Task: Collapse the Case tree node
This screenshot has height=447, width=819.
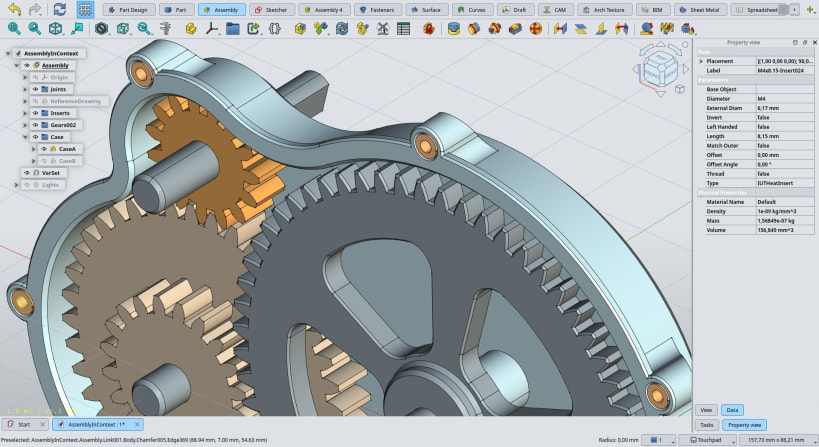Action: (25, 137)
